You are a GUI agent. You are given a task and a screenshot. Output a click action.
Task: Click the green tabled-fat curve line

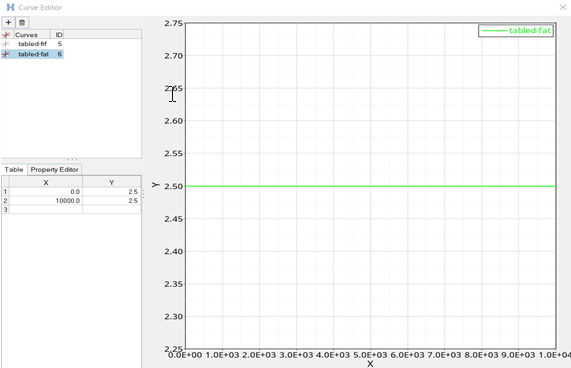click(371, 186)
